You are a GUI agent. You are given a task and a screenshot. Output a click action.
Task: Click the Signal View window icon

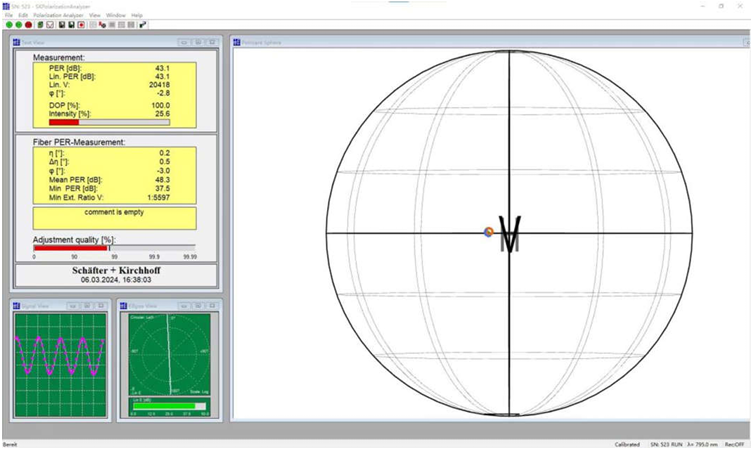(16, 305)
